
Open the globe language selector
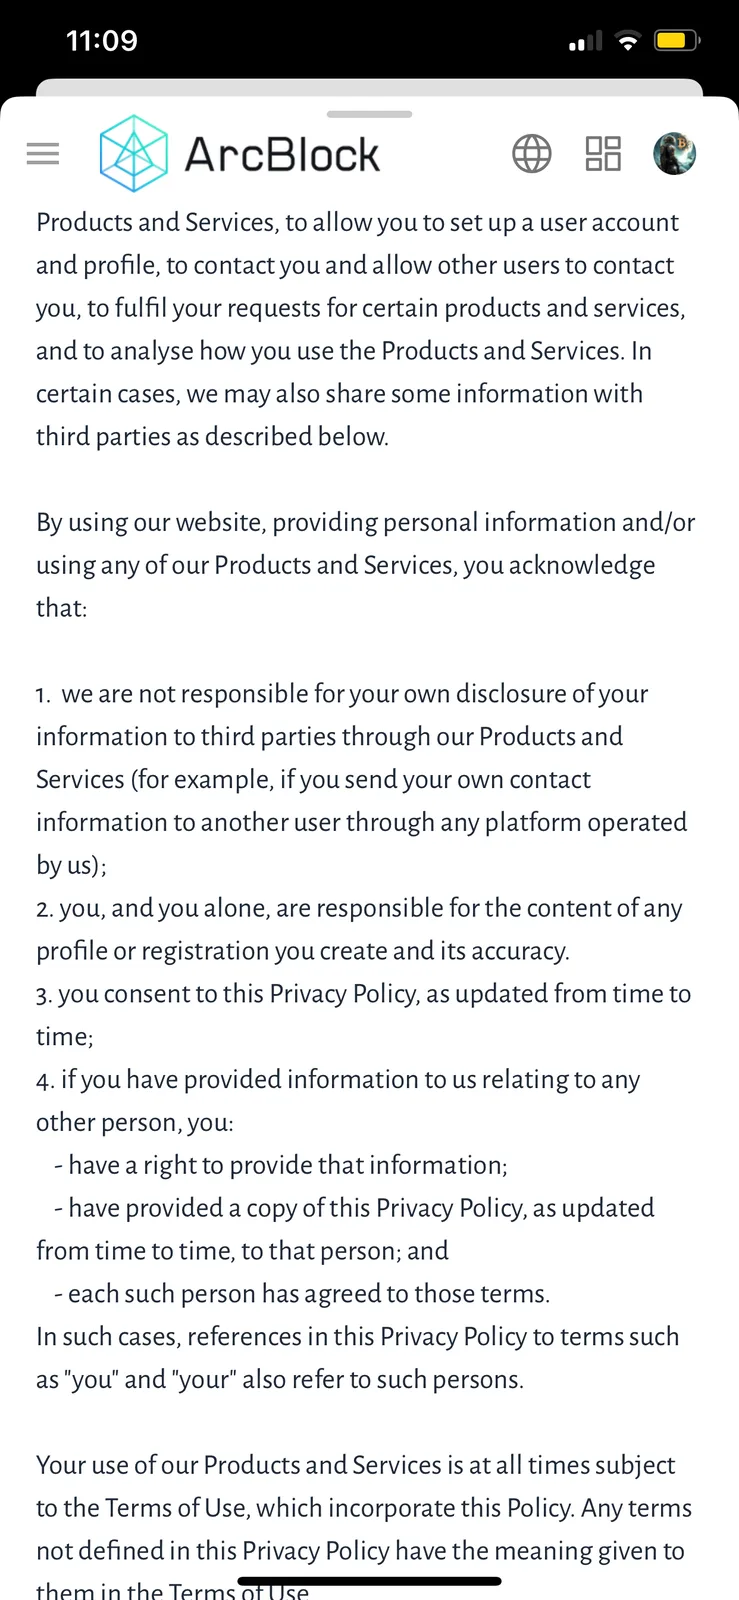point(531,154)
